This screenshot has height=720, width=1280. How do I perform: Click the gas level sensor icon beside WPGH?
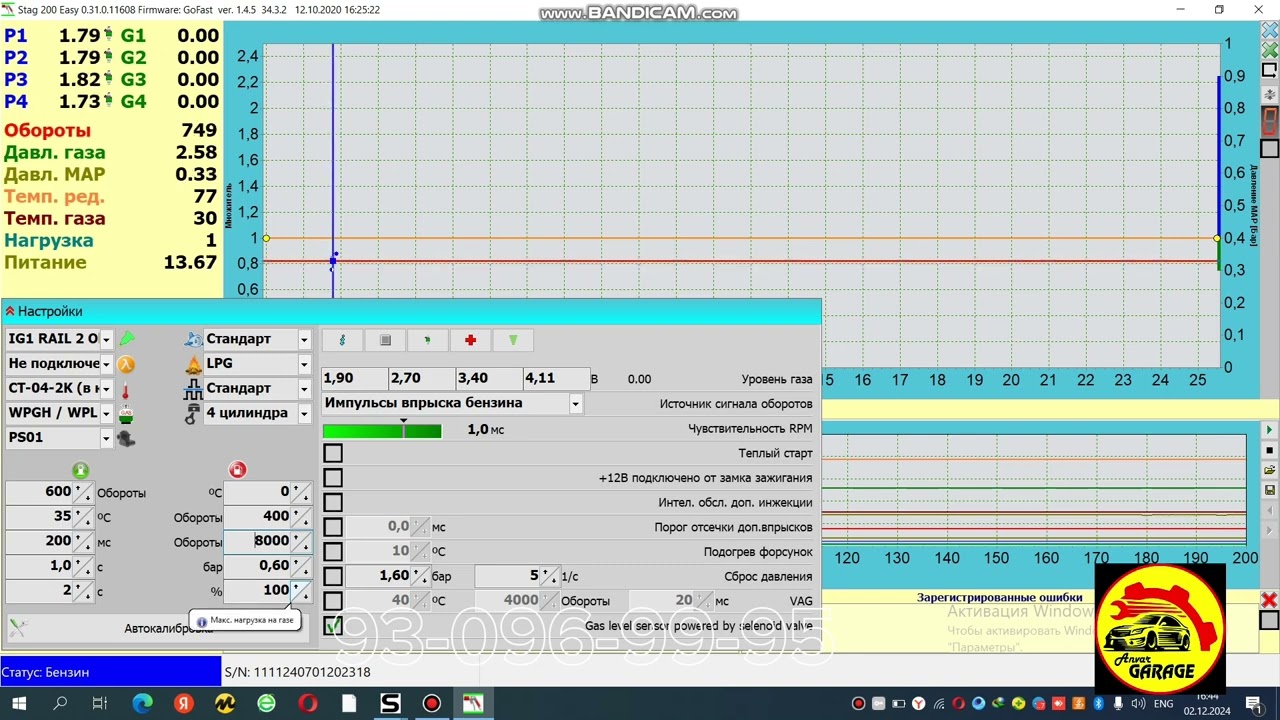click(126, 413)
